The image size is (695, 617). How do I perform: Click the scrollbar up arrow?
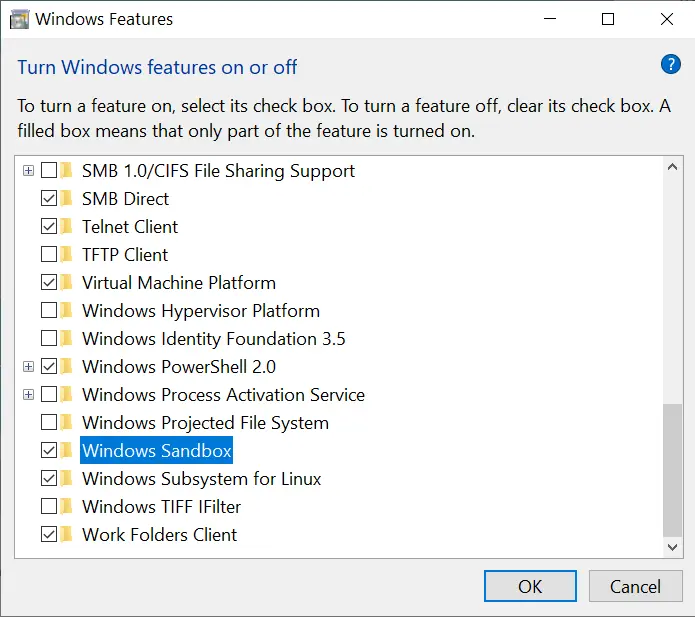[x=672, y=167]
